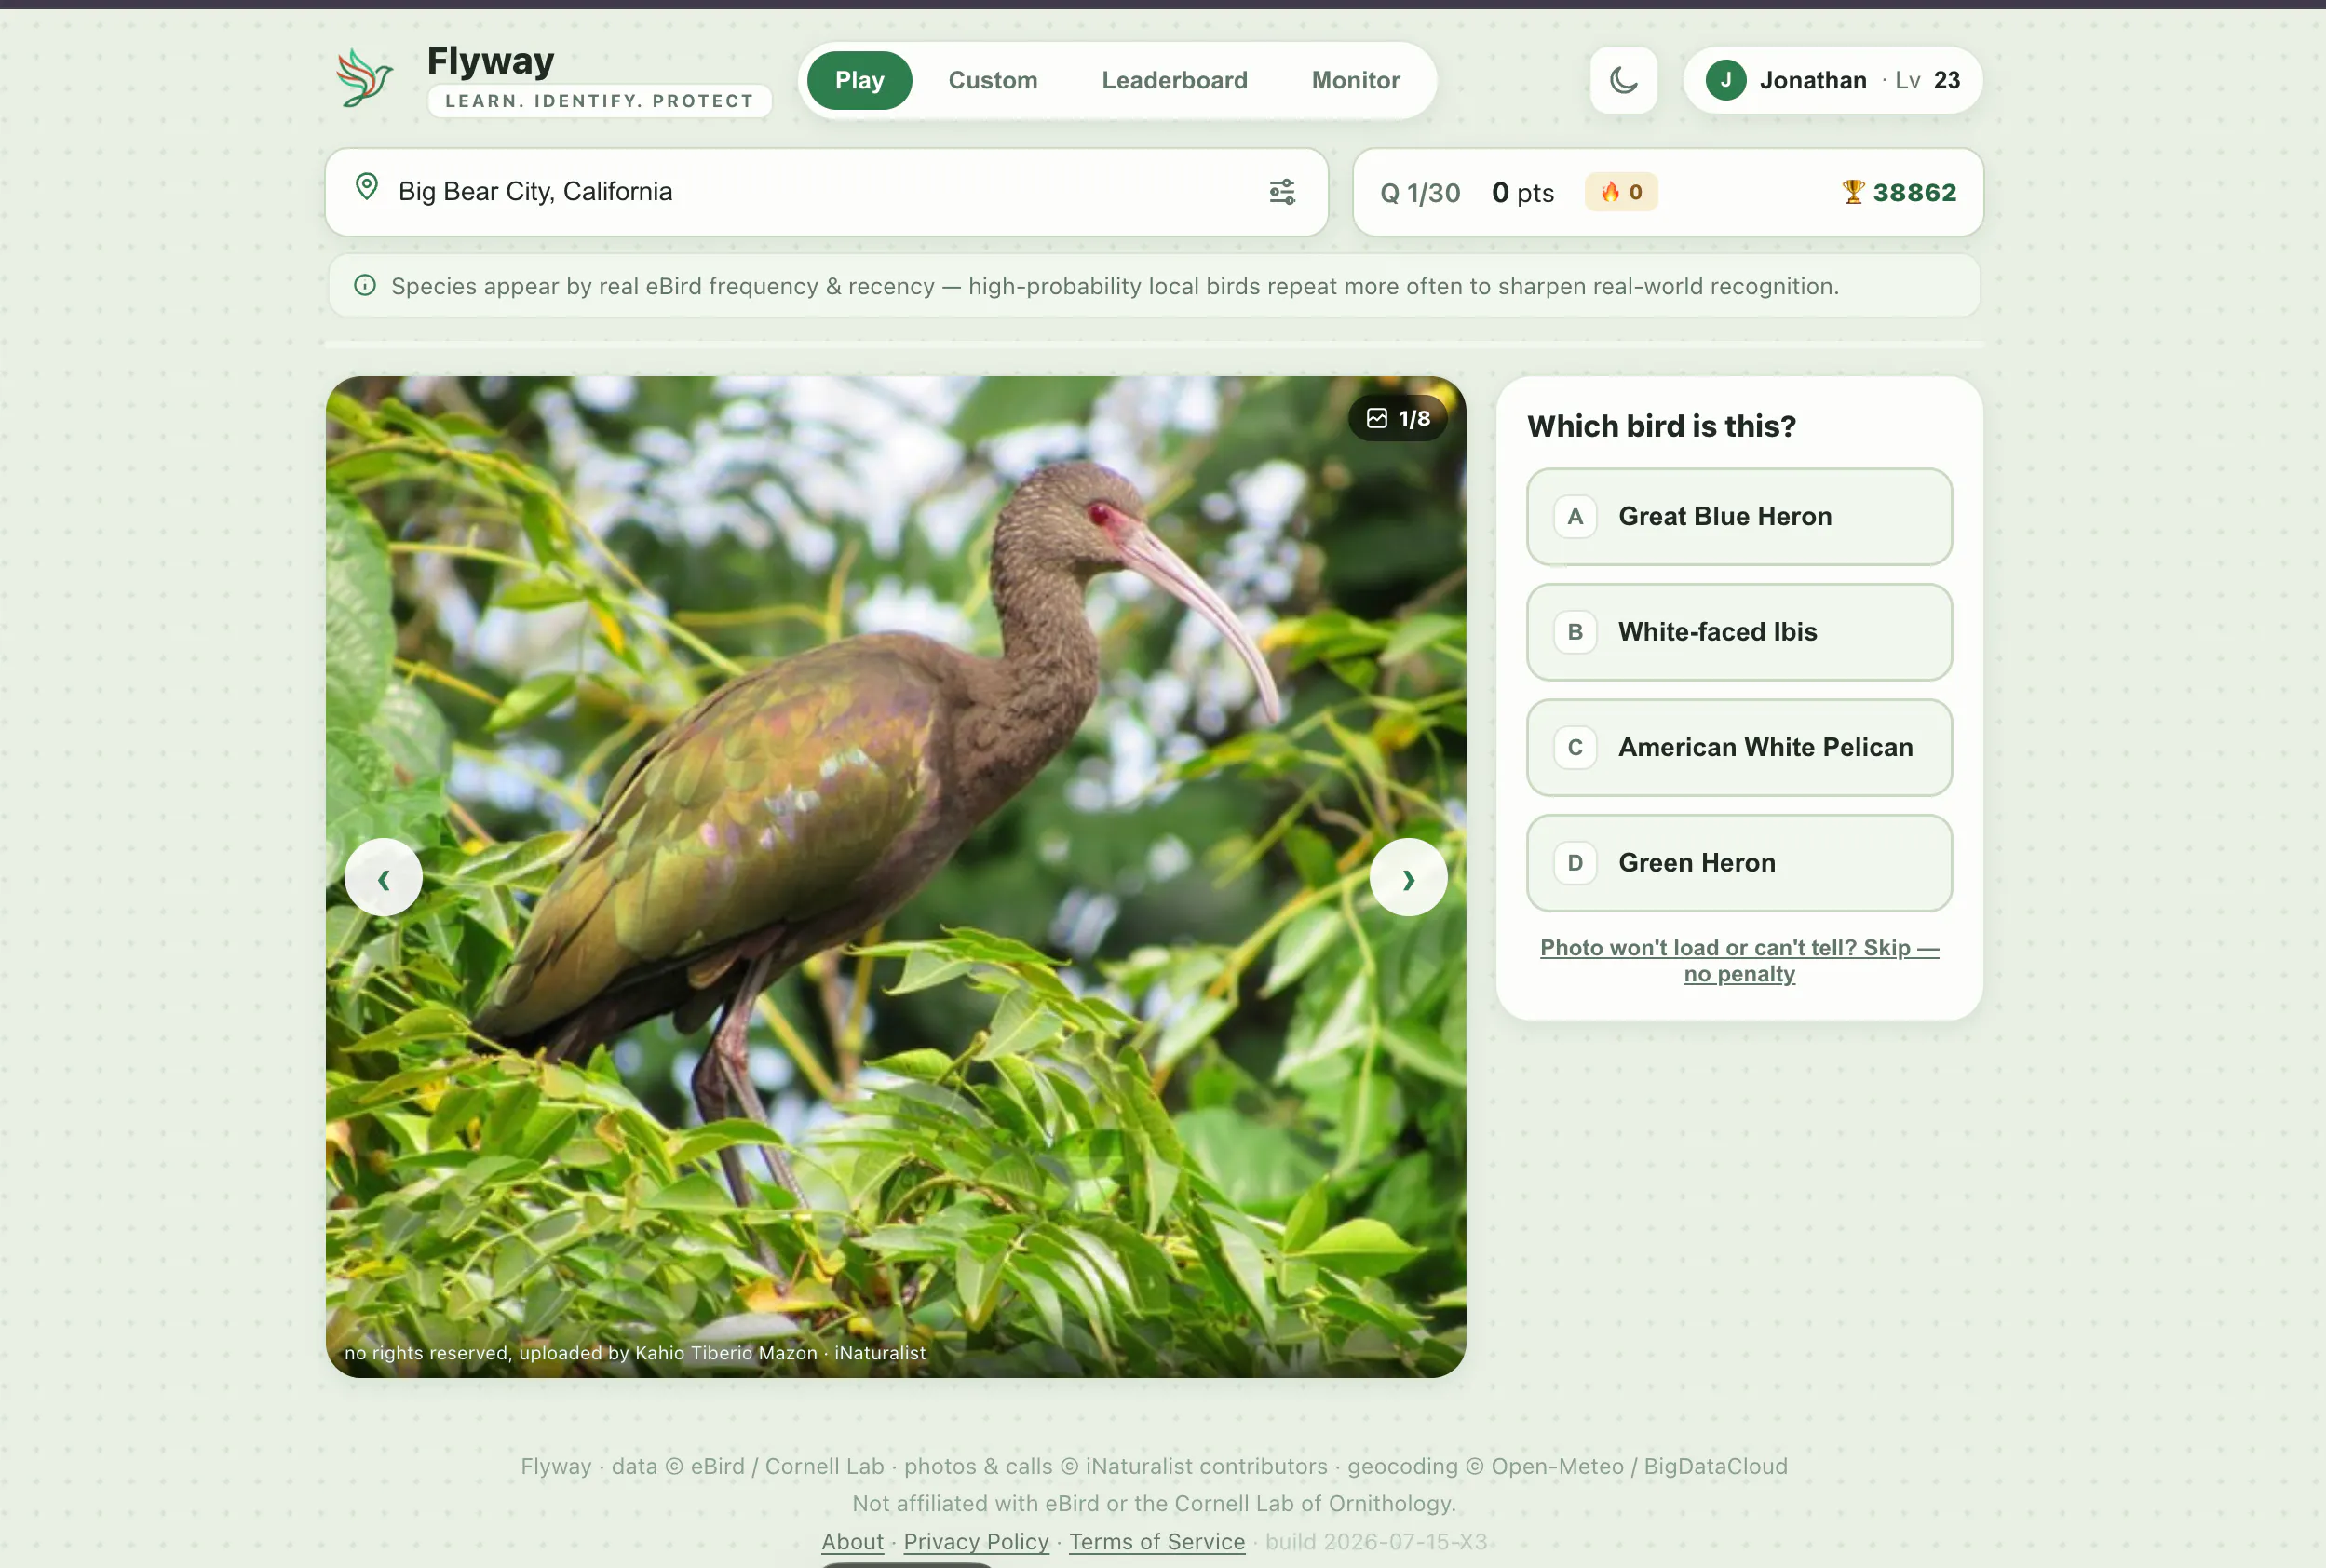Viewport: 2326px width, 1568px height.
Task: Click the Flyway title text
Action: 490,61
